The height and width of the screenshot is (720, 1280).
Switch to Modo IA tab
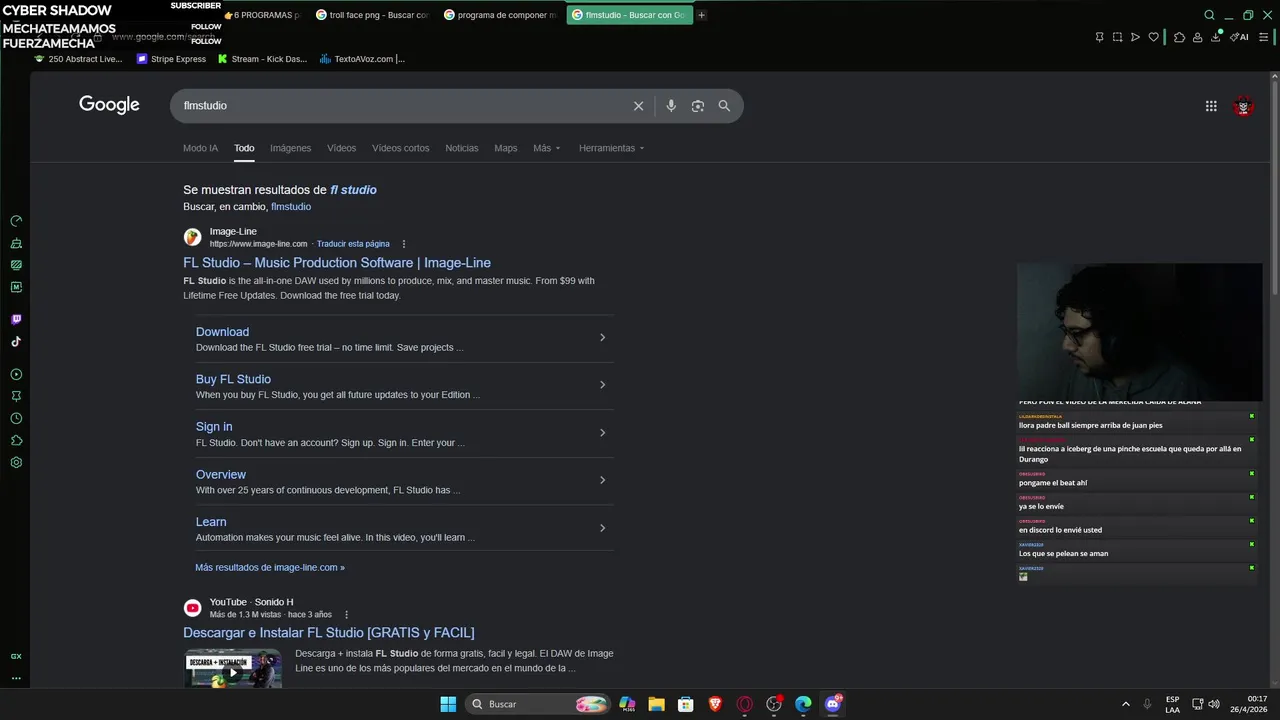click(x=200, y=148)
